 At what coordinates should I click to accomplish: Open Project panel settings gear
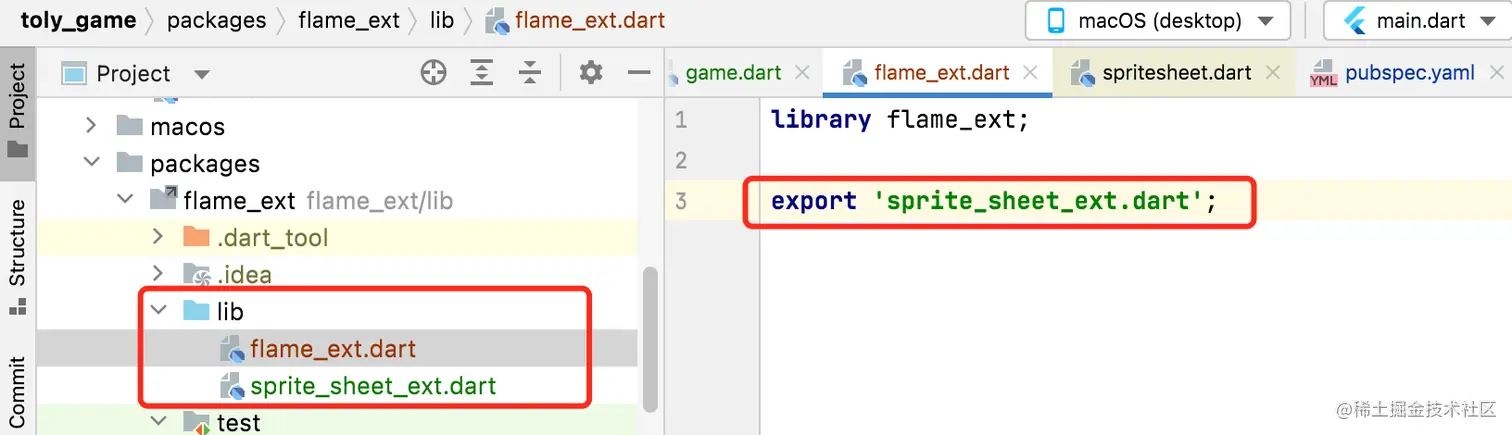tap(591, 72)
